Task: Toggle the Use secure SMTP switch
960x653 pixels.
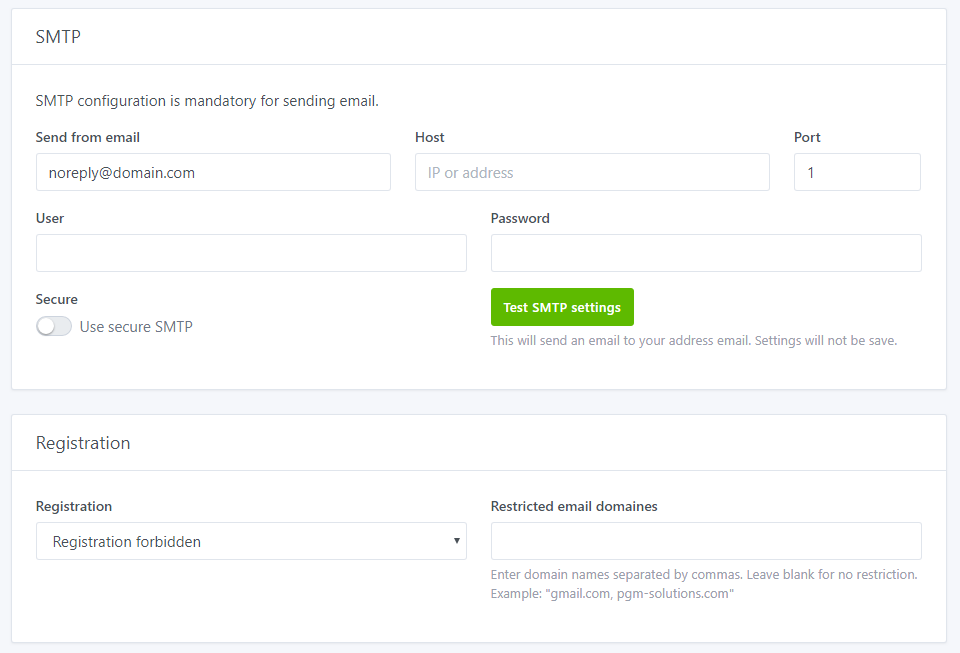Action: click(54, 326)
